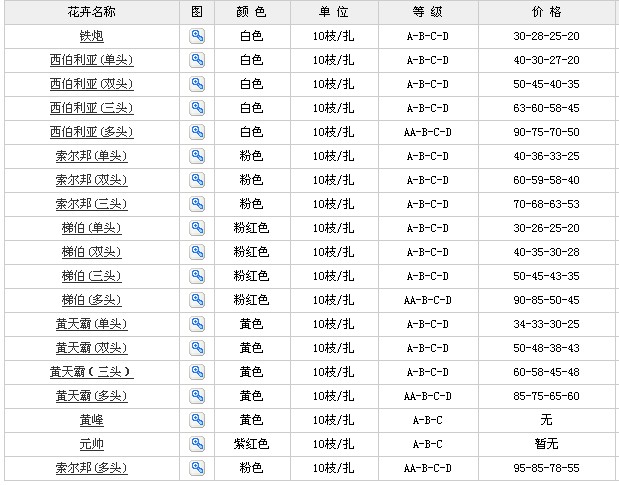Image resolution: width=619 pixels, height=485 pixels.
Task: View magnifier icon in 梯伯(三头) row
Action: (197, 276)
